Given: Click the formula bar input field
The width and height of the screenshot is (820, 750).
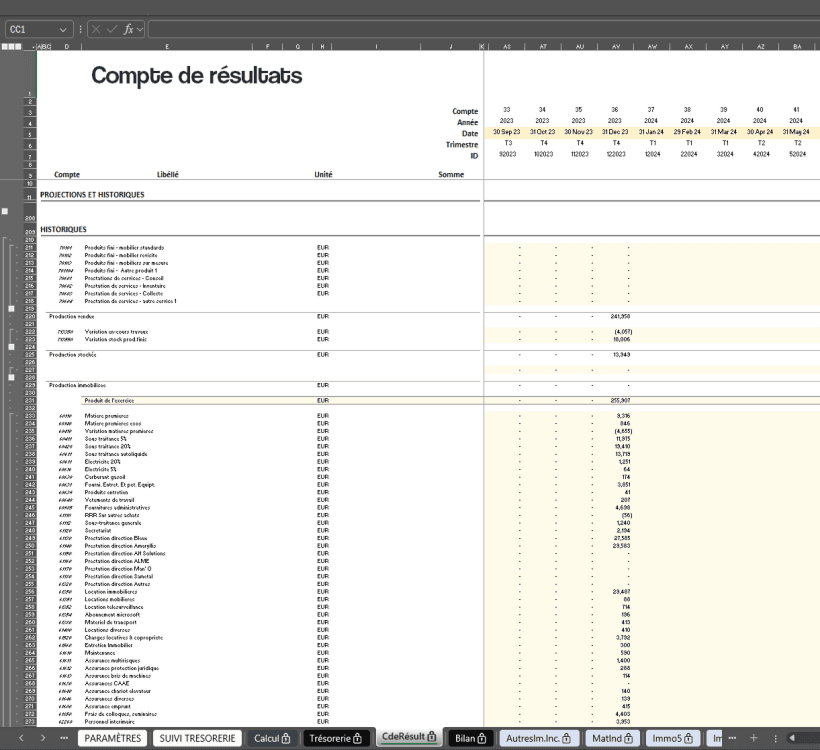Looking at the screenshot, I should tap(480, 29).
